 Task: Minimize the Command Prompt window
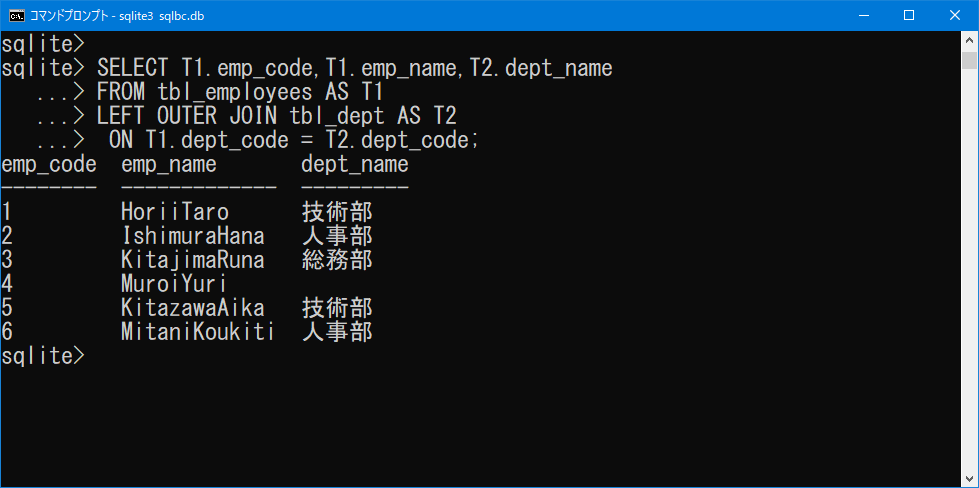pos(863,16)
